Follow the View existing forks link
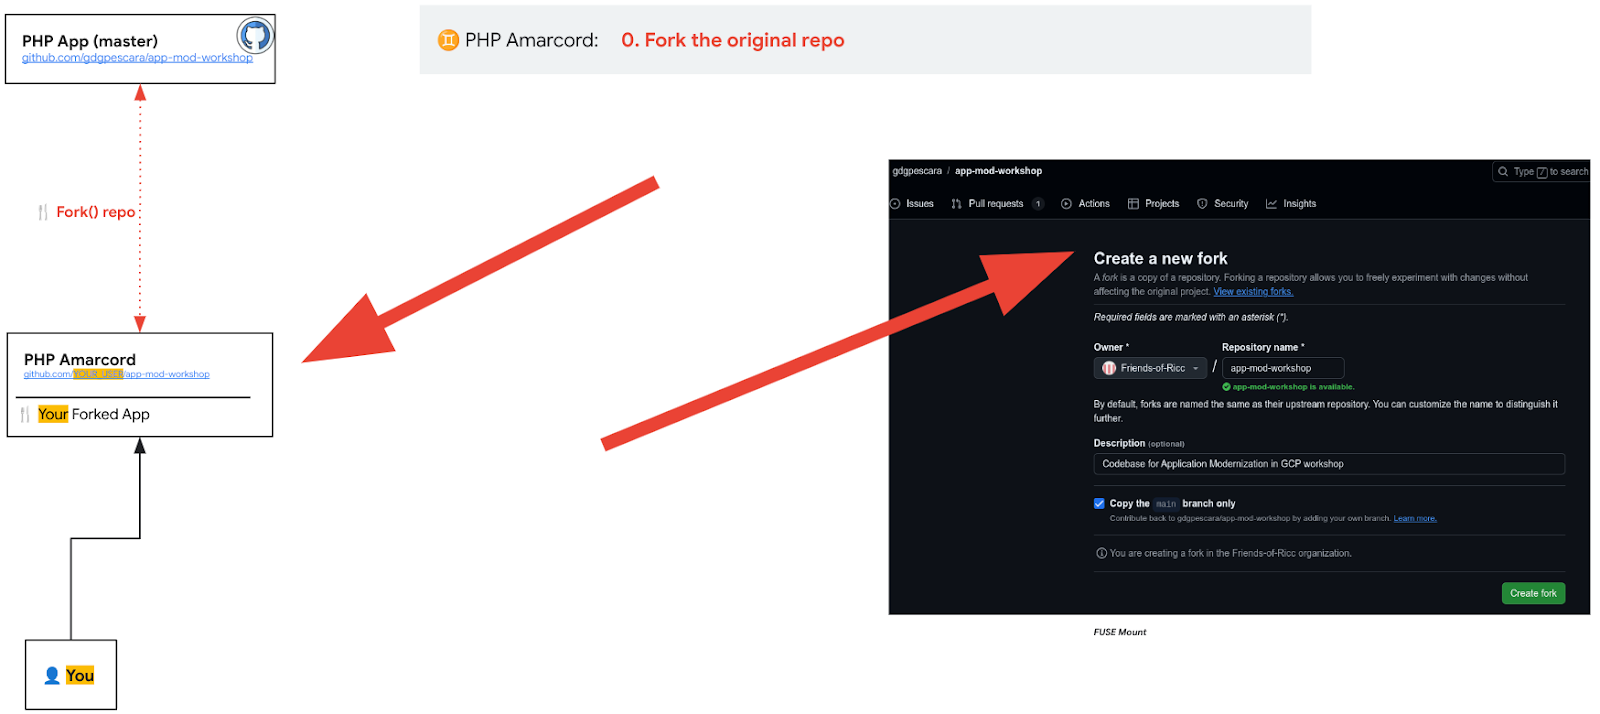The image size is (1600, 714). click(x=1252, y=292)
